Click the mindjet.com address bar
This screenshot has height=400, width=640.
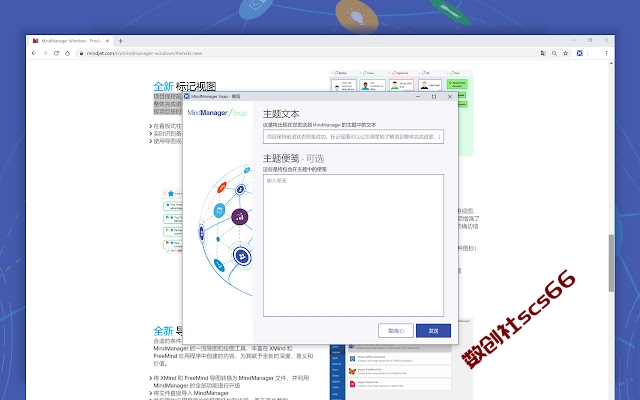306,53
